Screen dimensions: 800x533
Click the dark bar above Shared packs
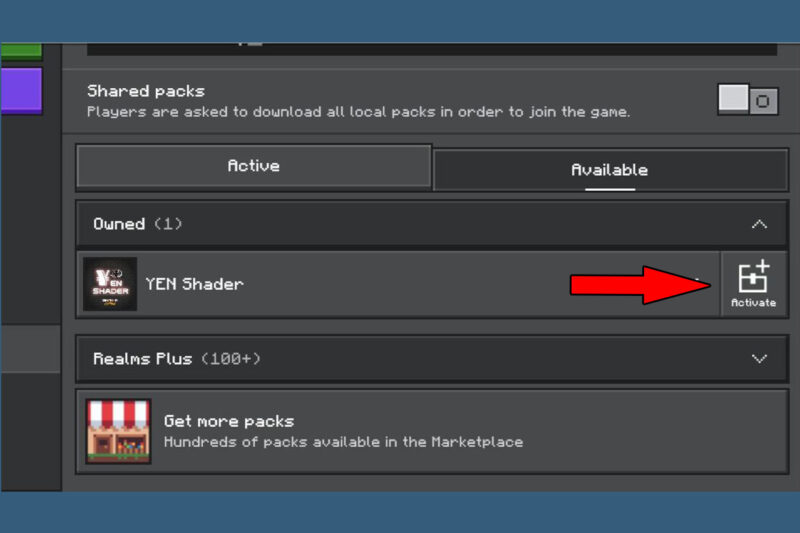(432, 49)
